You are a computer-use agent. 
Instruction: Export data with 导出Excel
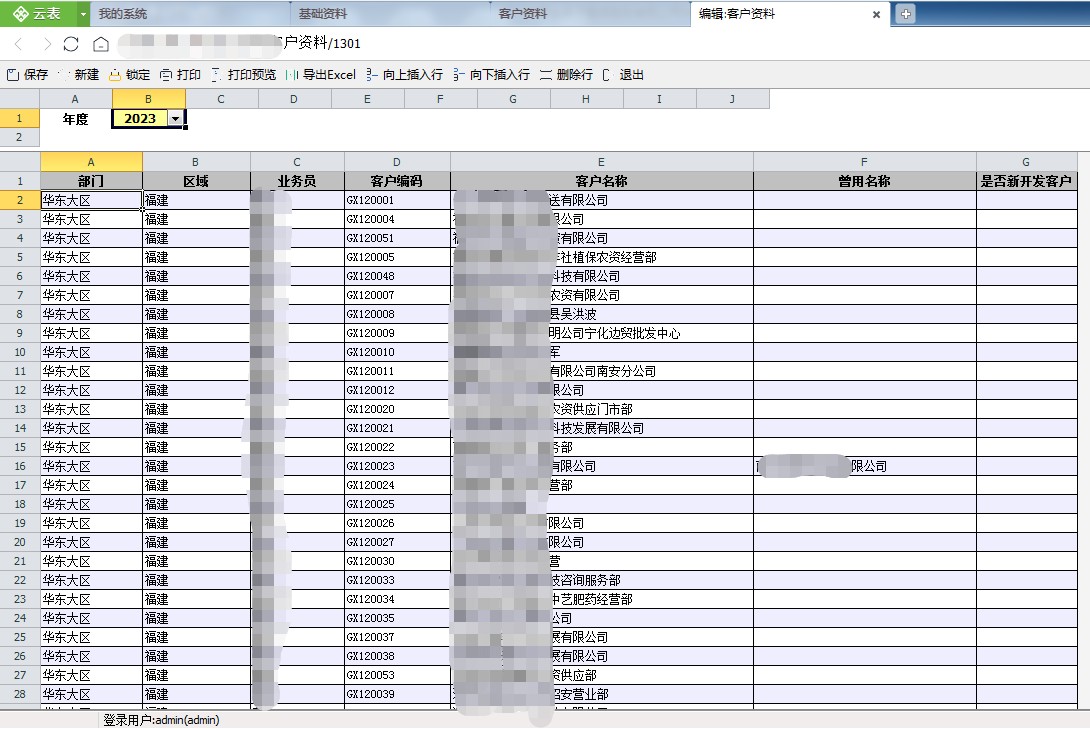[x=320, y=74]
